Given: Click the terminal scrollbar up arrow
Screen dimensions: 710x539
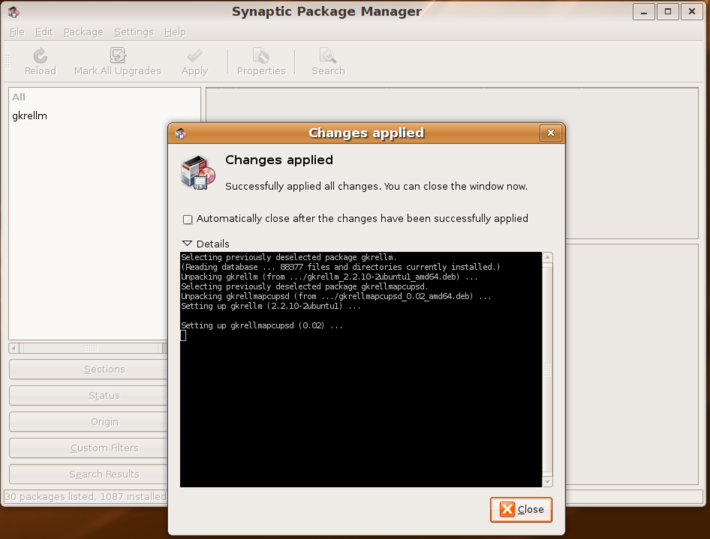Looking at the screenshot, I should tap(547, 257).
